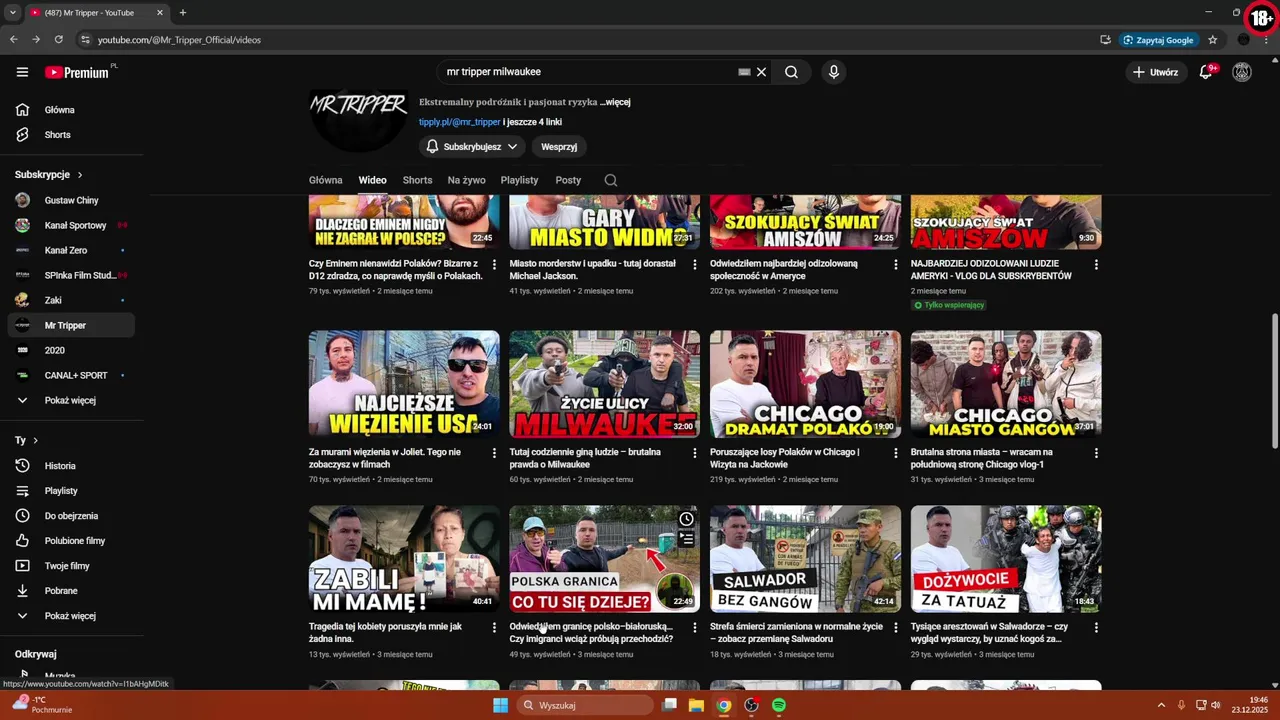
Task: Open Salvador Bez Gangów video thumbnail
Action: (x=805, y=559)
